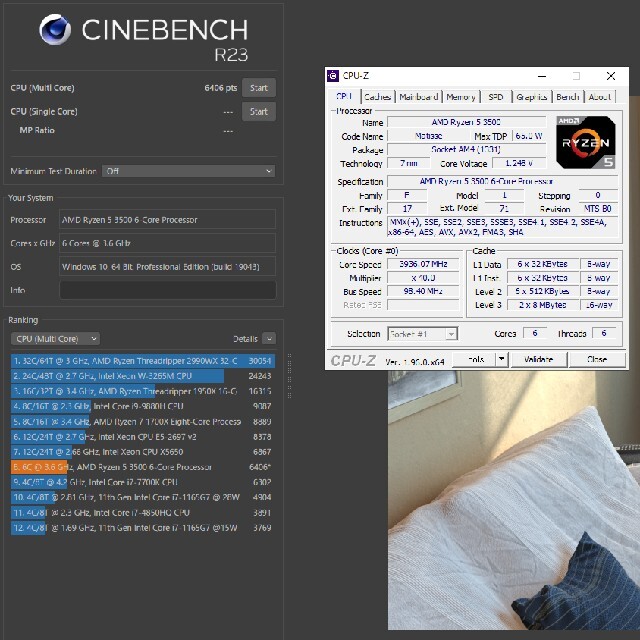This screenshot has width=640, height=640.
Task: Select the highlighted Ryzen 5 3500 ranking row
Action: click(x=143, y=467)
